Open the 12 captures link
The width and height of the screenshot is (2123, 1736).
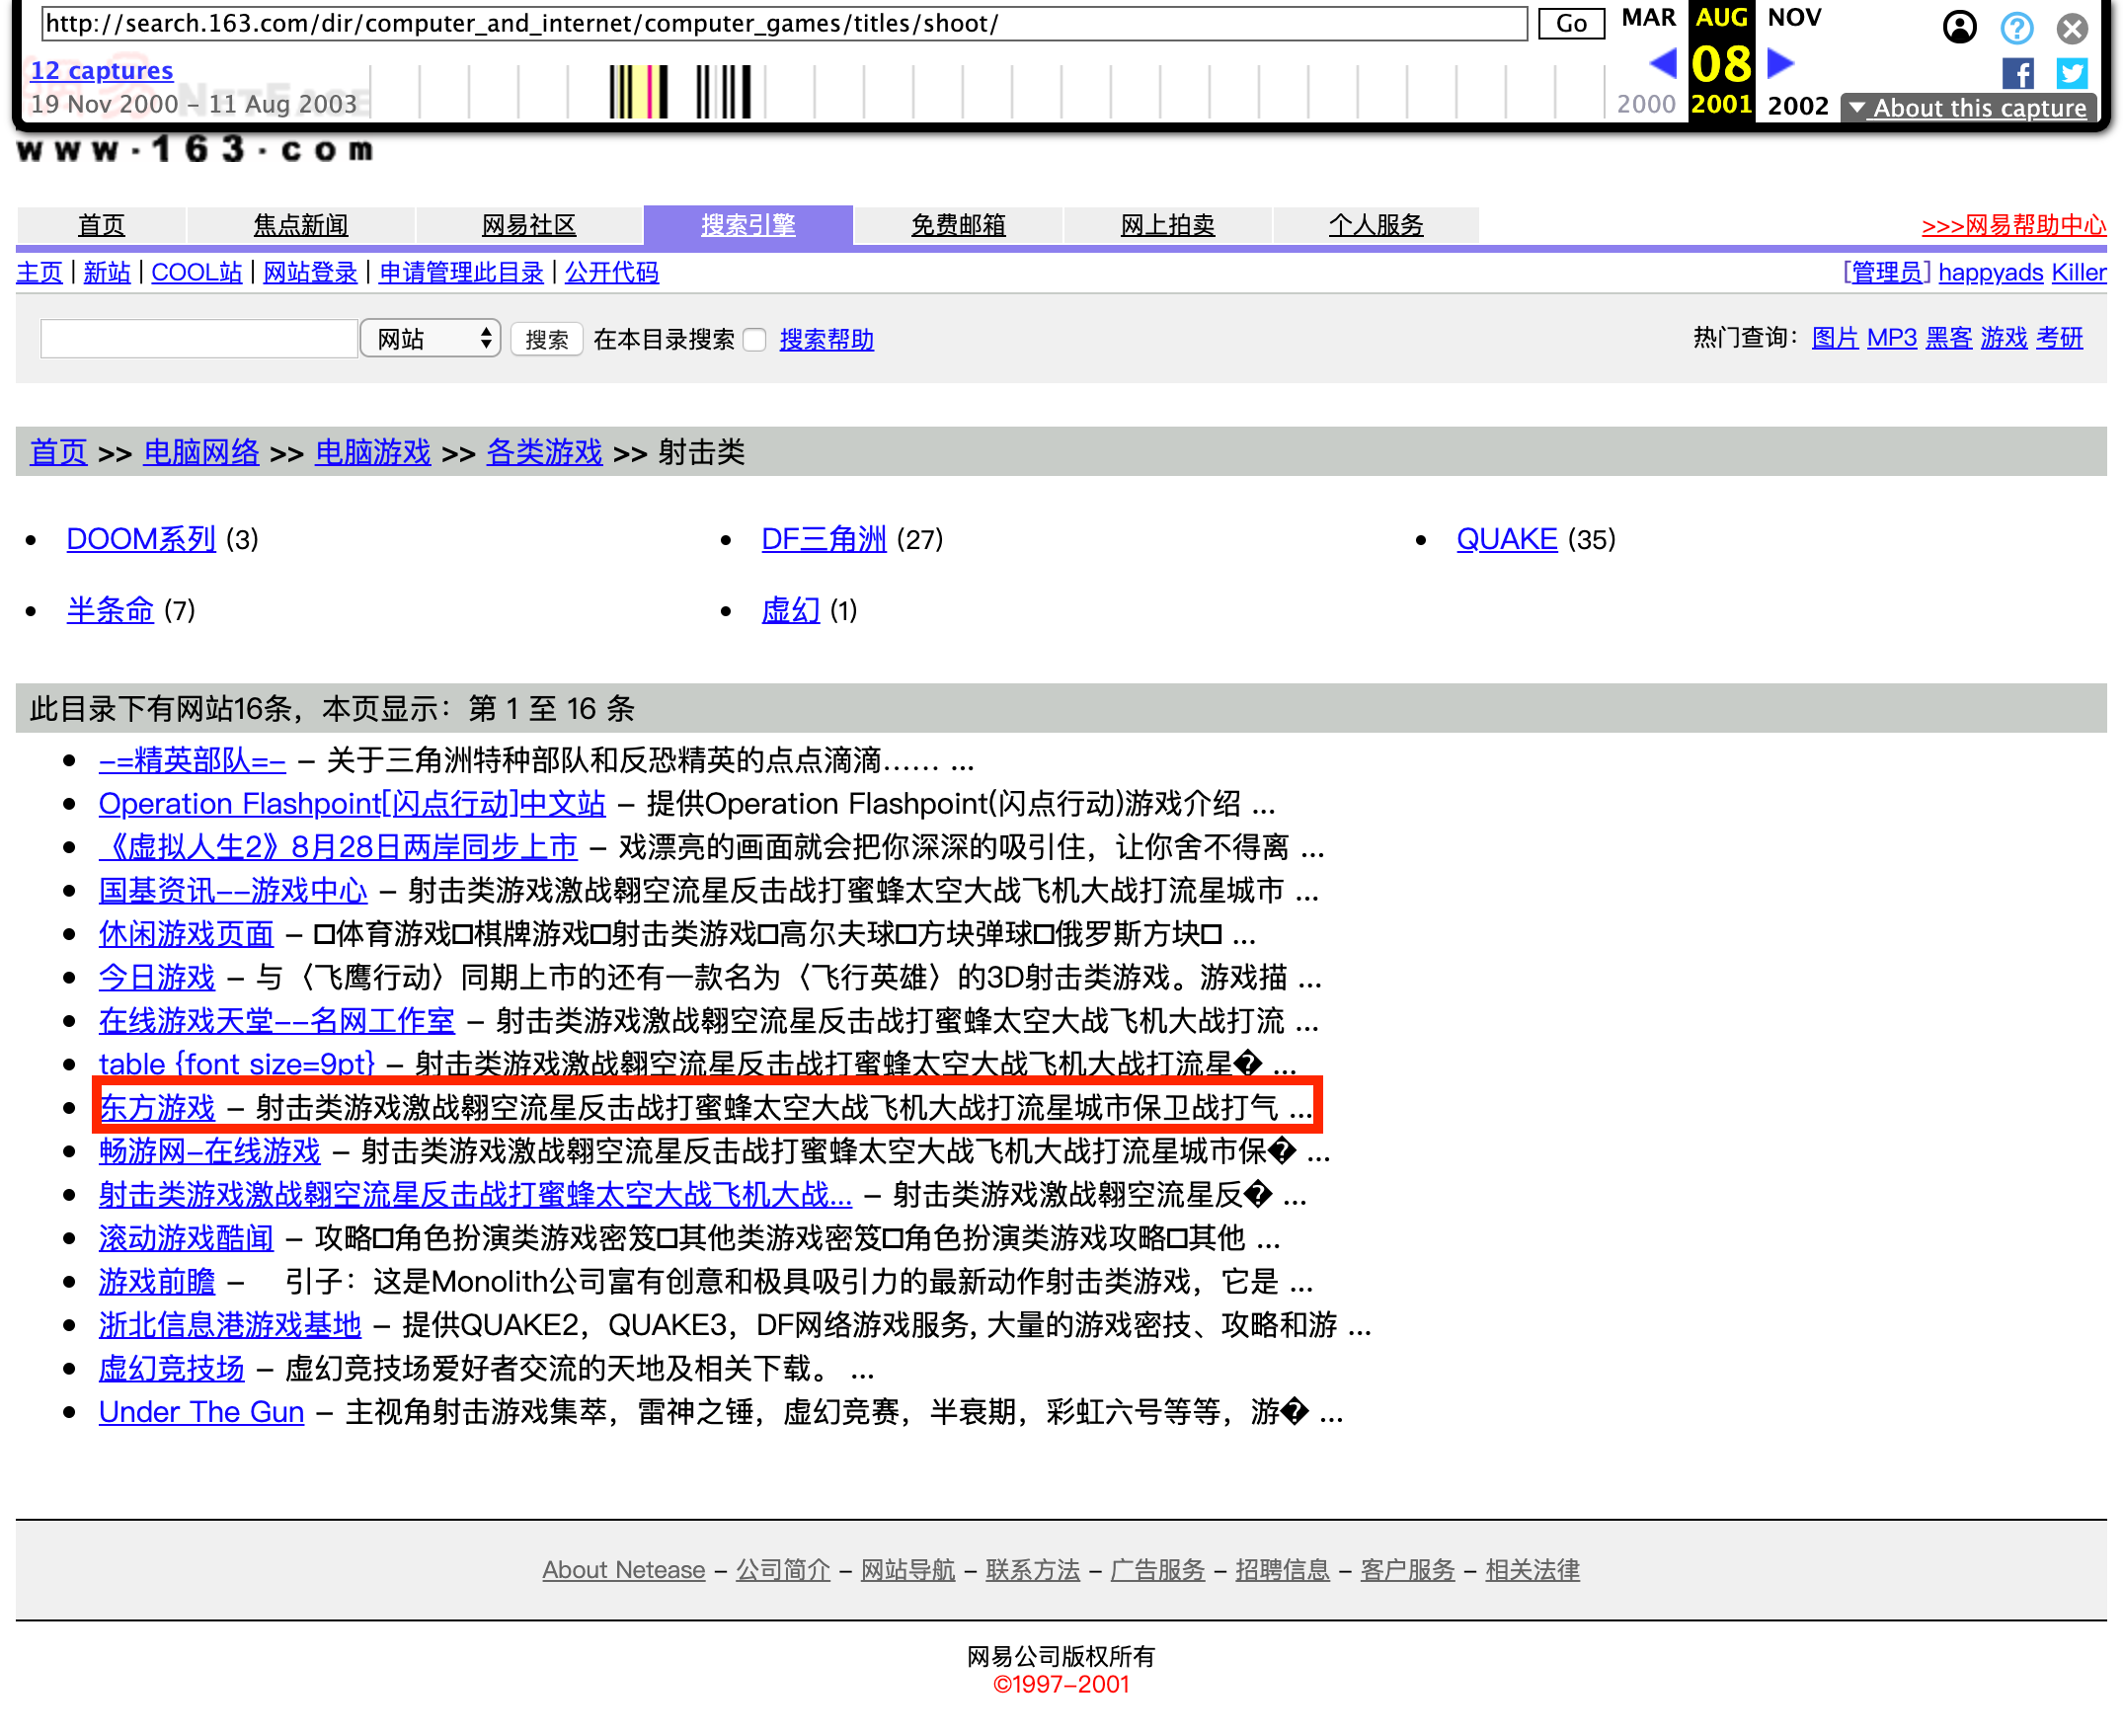point(102,70)
